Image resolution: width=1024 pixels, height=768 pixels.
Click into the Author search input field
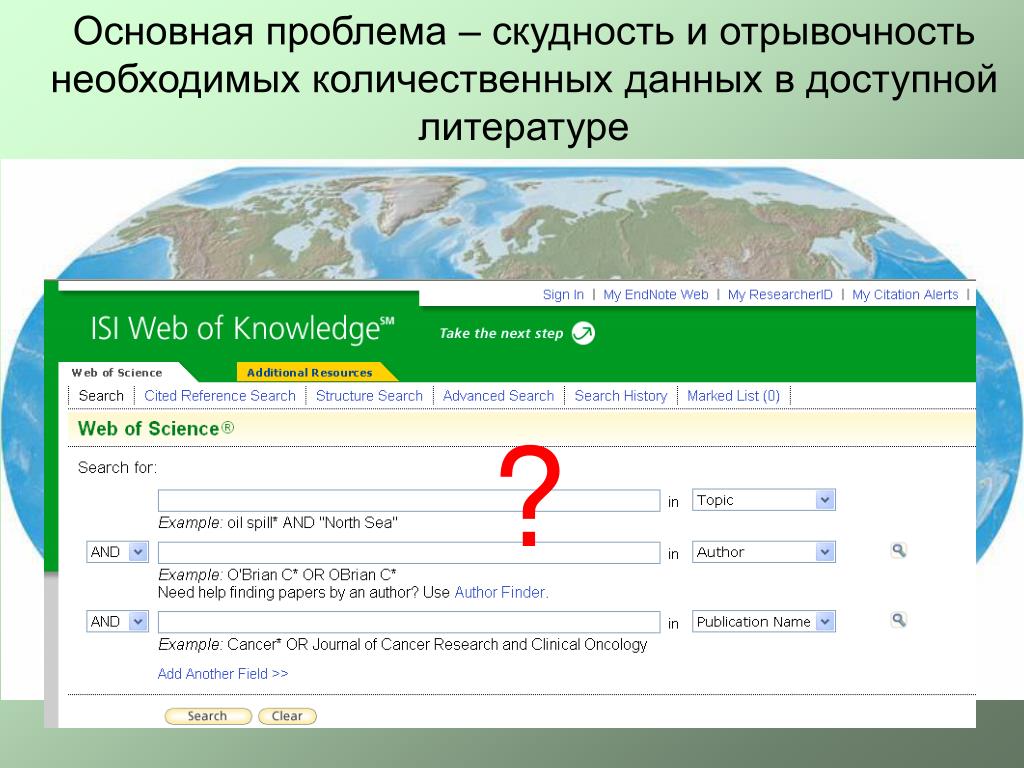[409, 552]
